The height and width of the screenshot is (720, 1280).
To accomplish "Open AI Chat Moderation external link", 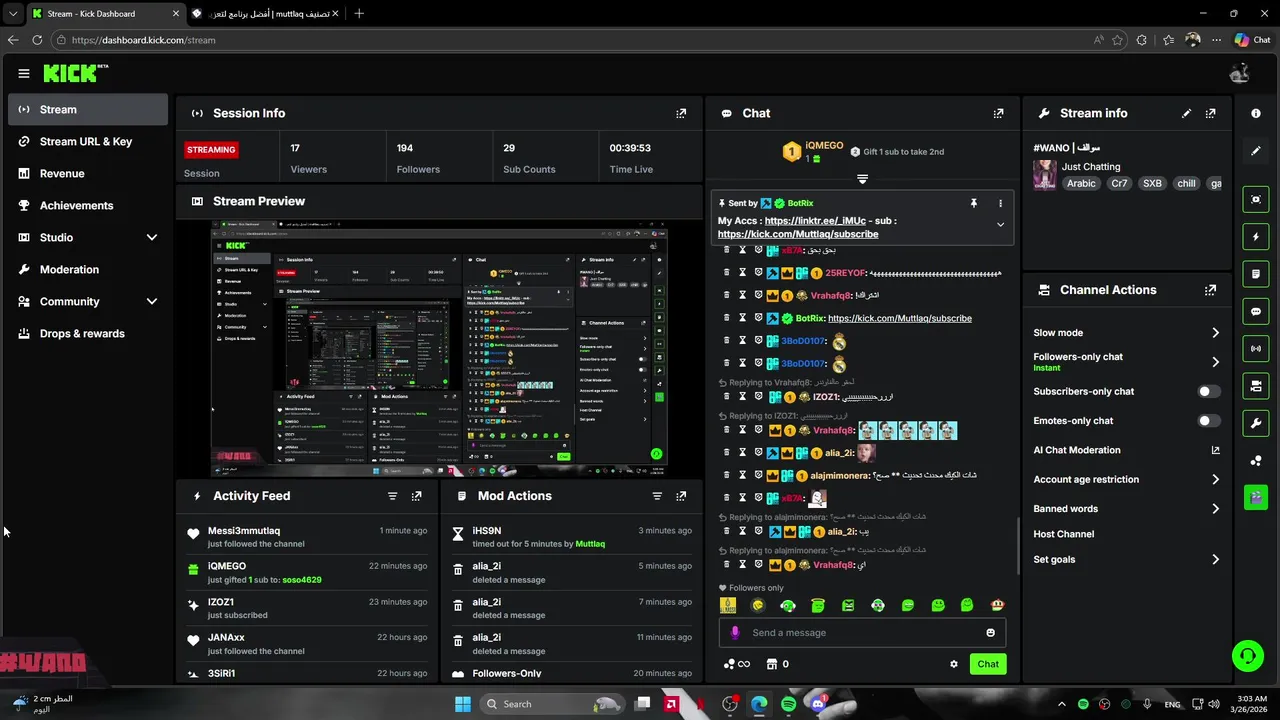I will click(x=1215, y=450).
